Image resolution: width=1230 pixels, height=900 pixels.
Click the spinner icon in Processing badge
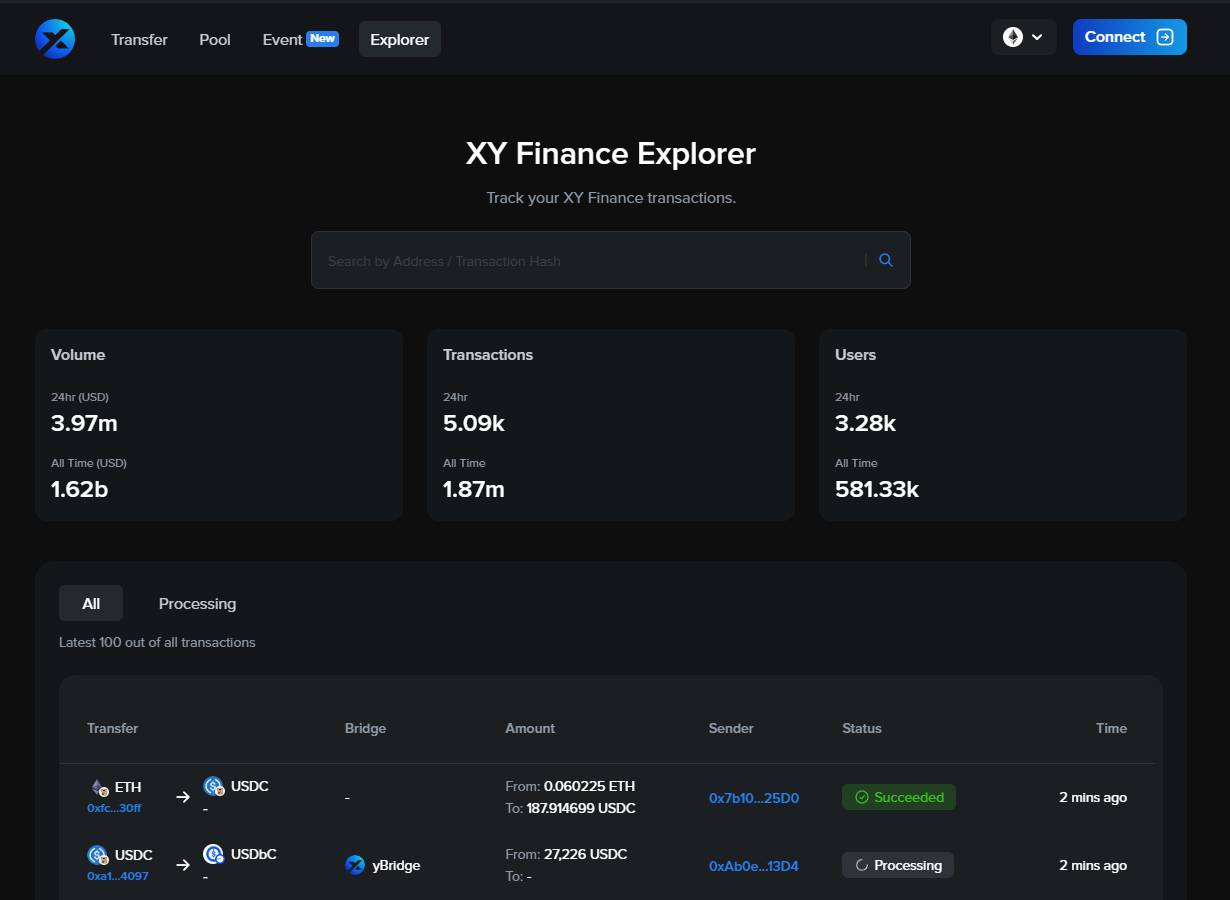coord(862,865)
